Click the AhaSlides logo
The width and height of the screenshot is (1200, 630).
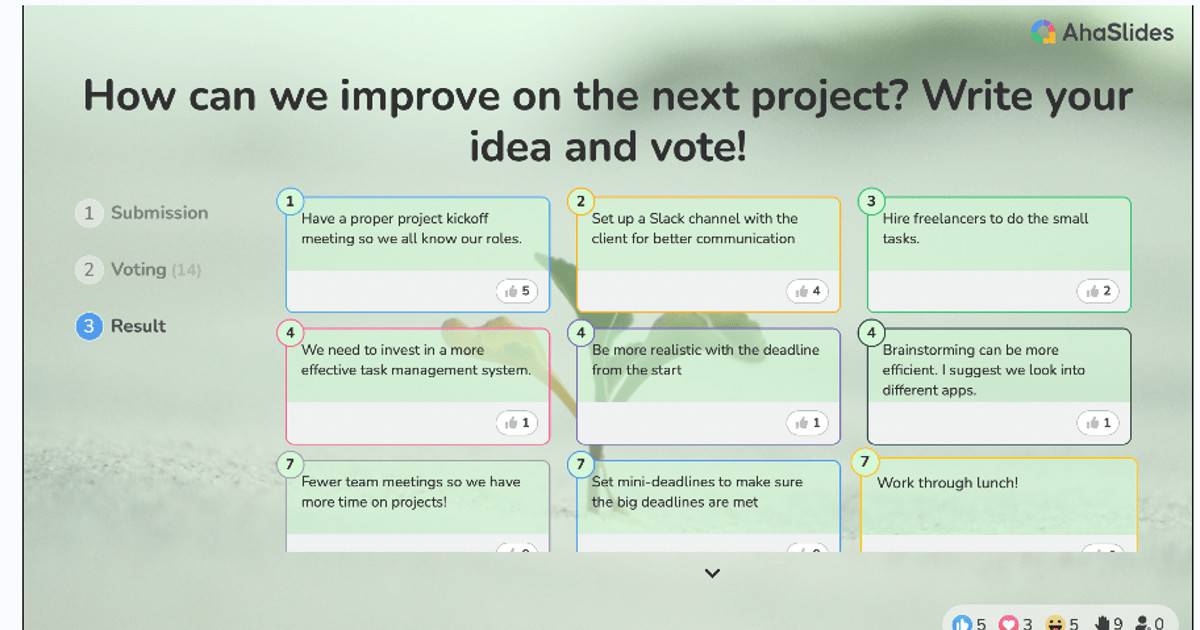1102,32
